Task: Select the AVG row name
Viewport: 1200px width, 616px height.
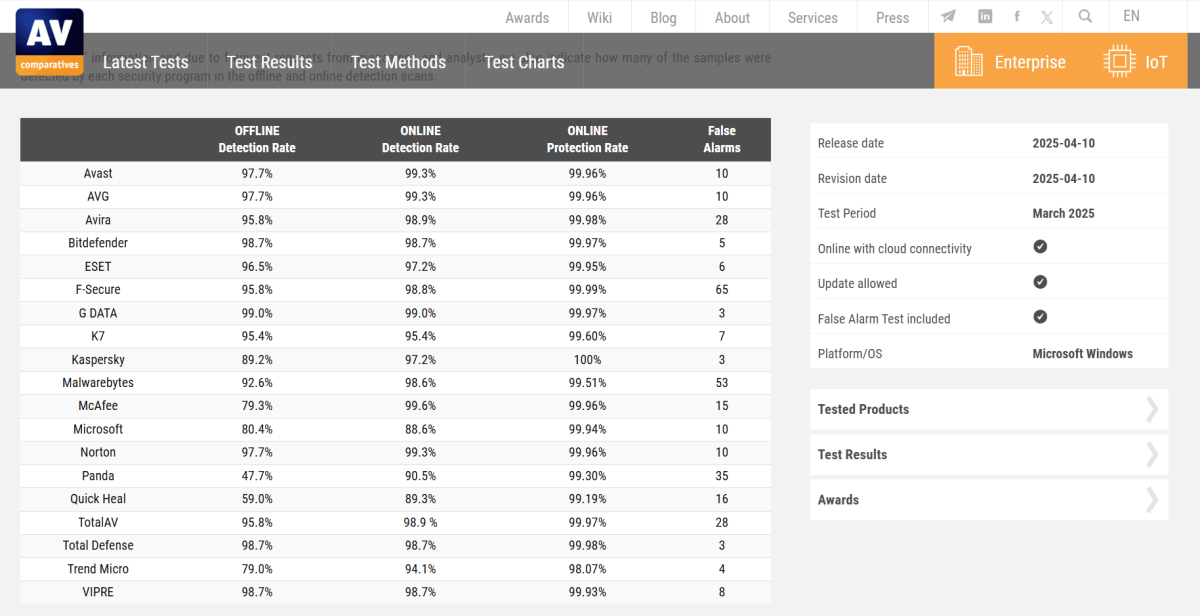Action: click(x=98, y=196)
